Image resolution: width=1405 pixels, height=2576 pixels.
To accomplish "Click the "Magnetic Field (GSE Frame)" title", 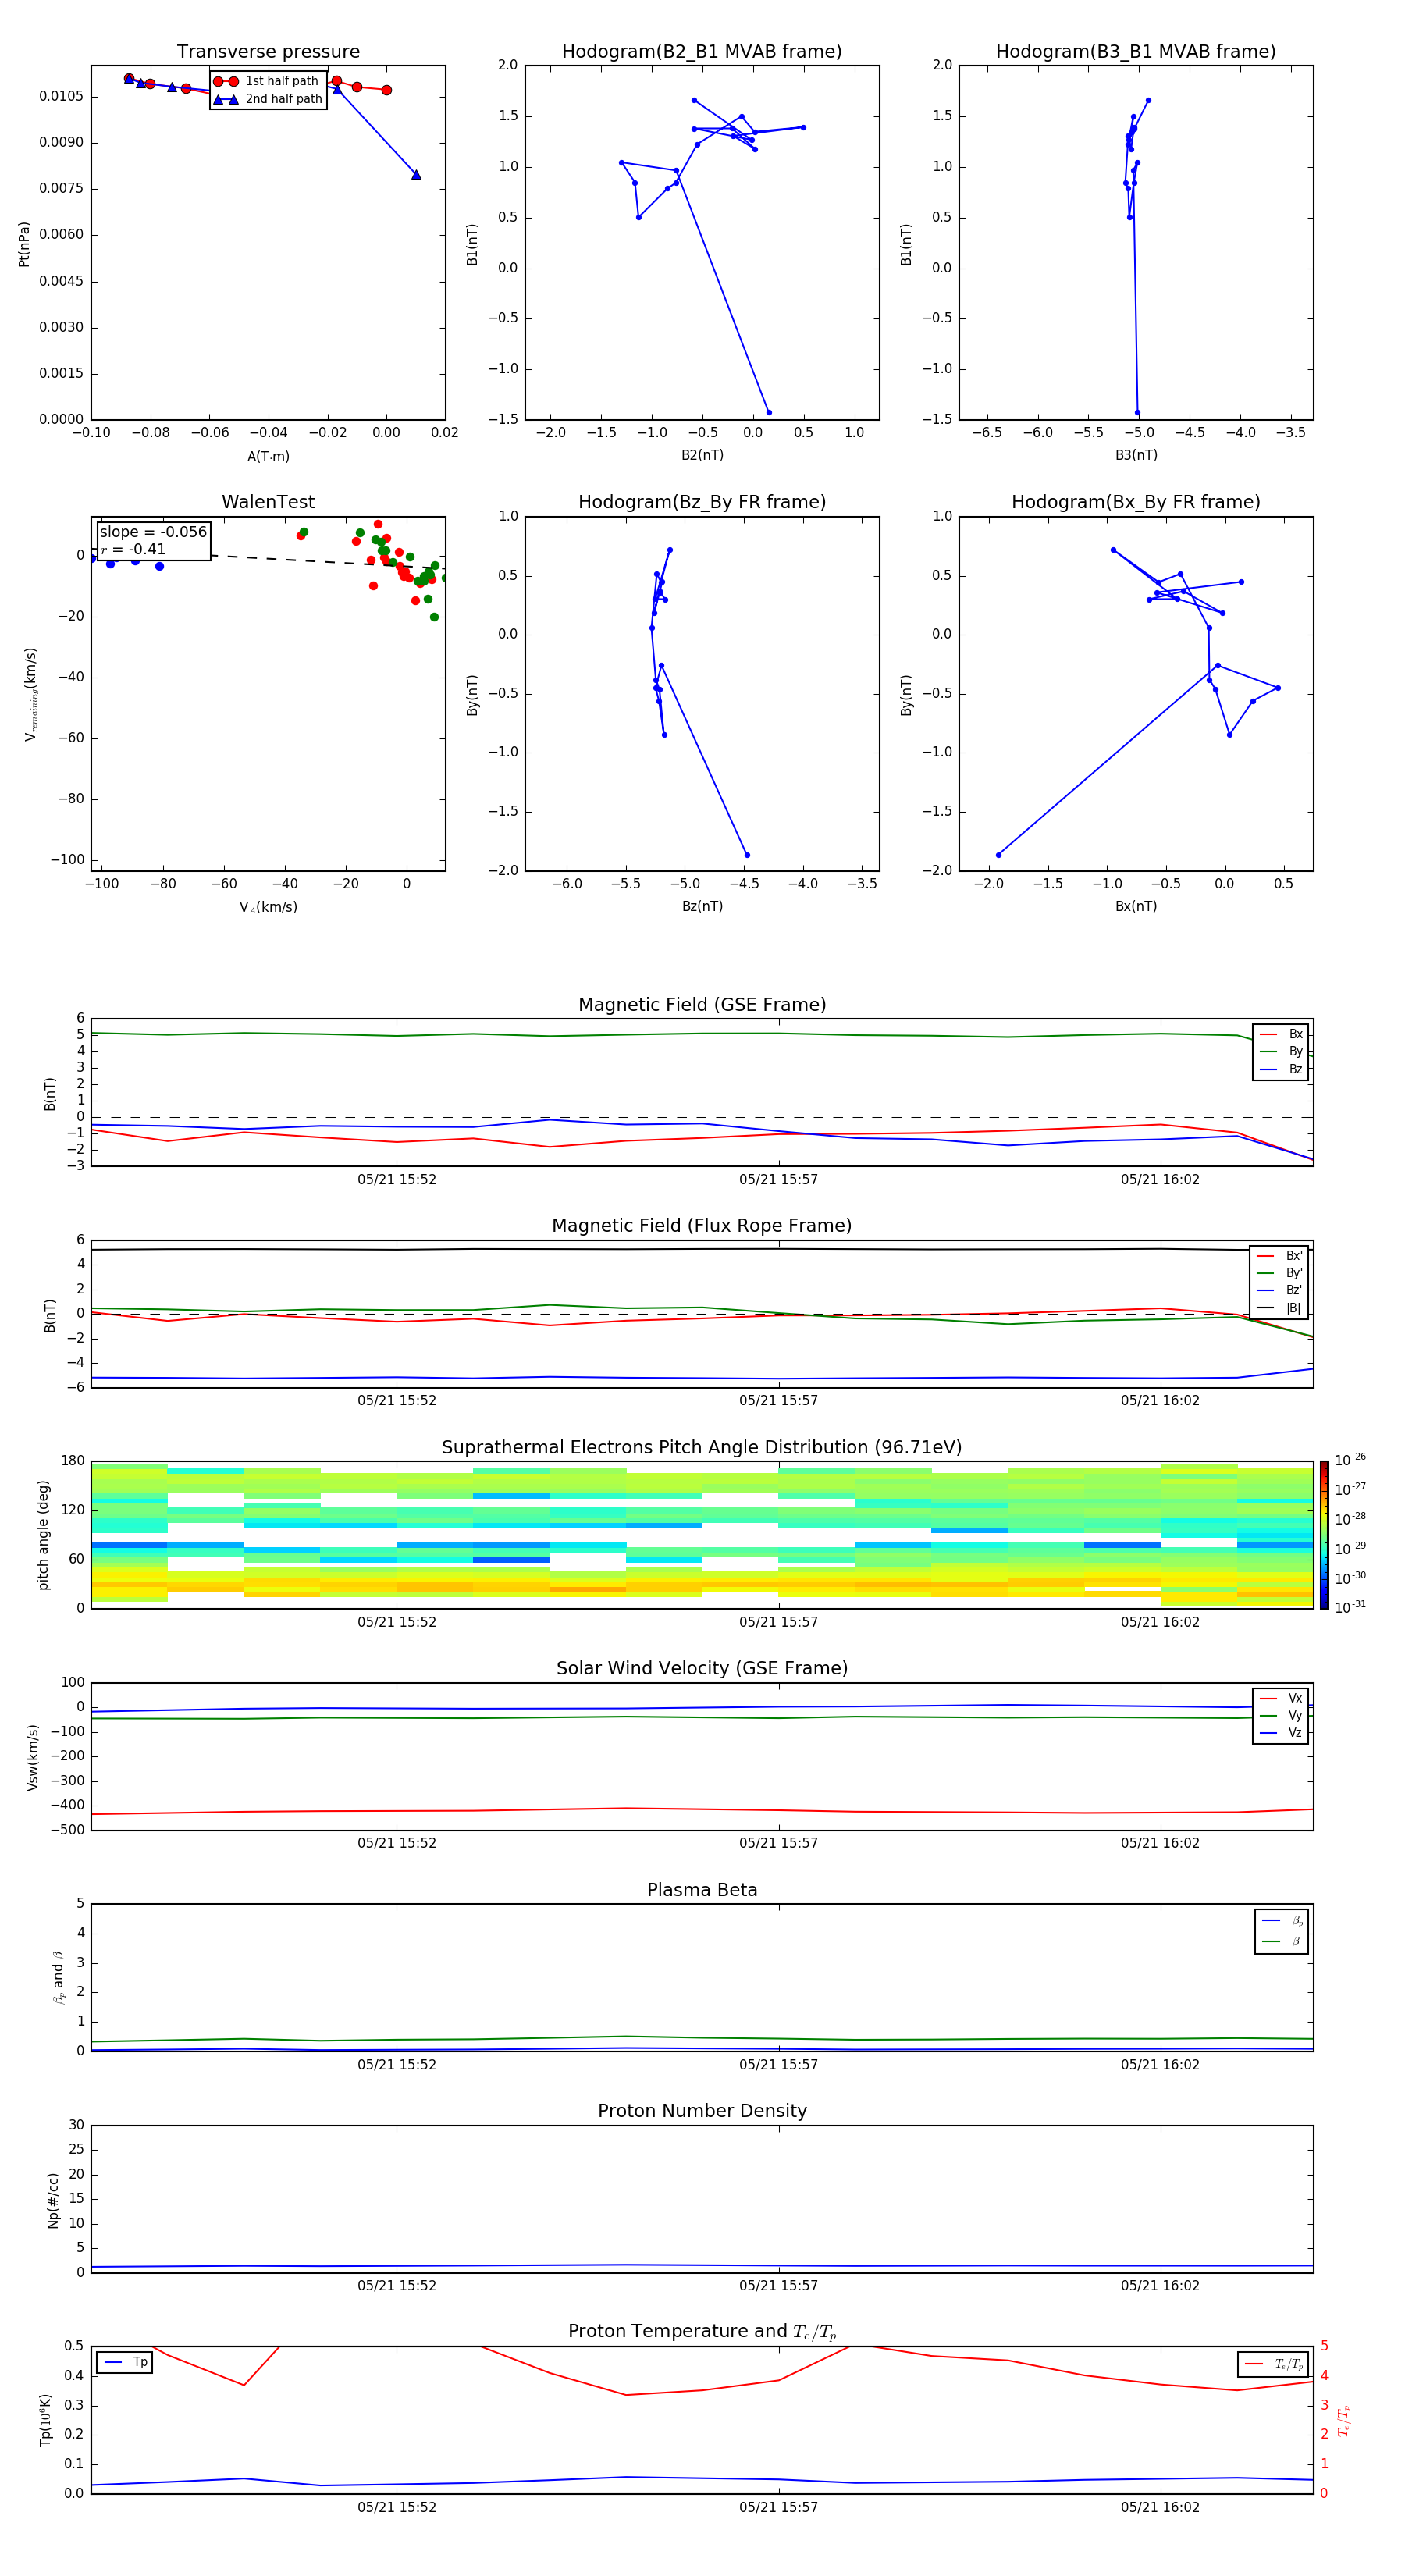I will pos(702,1005).
